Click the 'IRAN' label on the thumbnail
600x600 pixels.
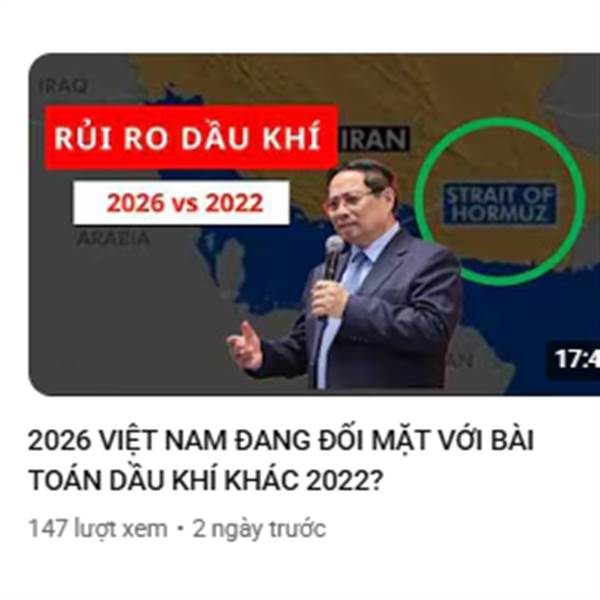tap(373, 140)
